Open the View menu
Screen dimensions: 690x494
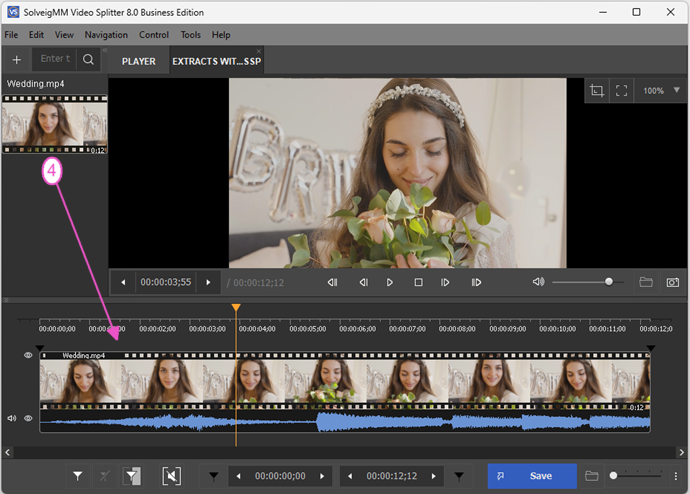(64, 34)
